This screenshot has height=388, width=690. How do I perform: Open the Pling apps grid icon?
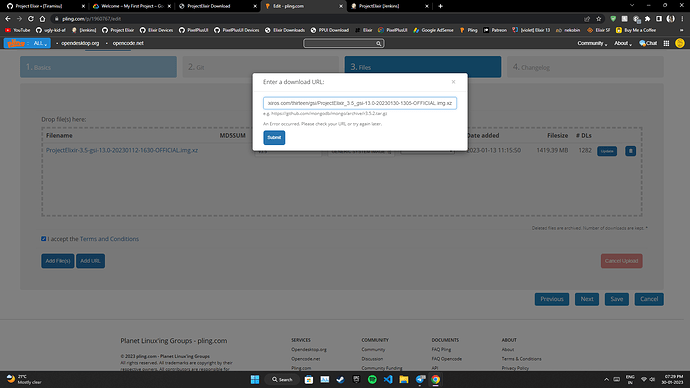[666, 43]
